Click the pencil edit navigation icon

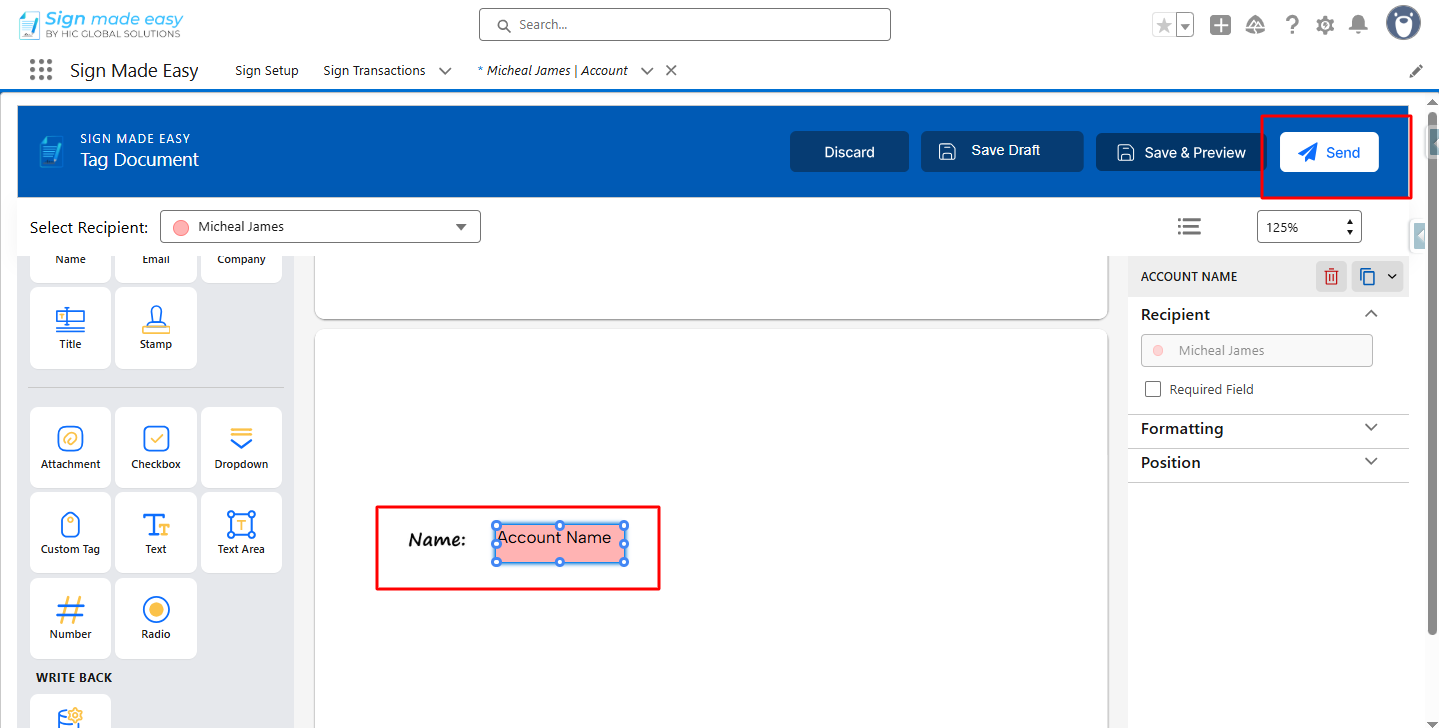pyautogui.click(x=1416, y=71)
